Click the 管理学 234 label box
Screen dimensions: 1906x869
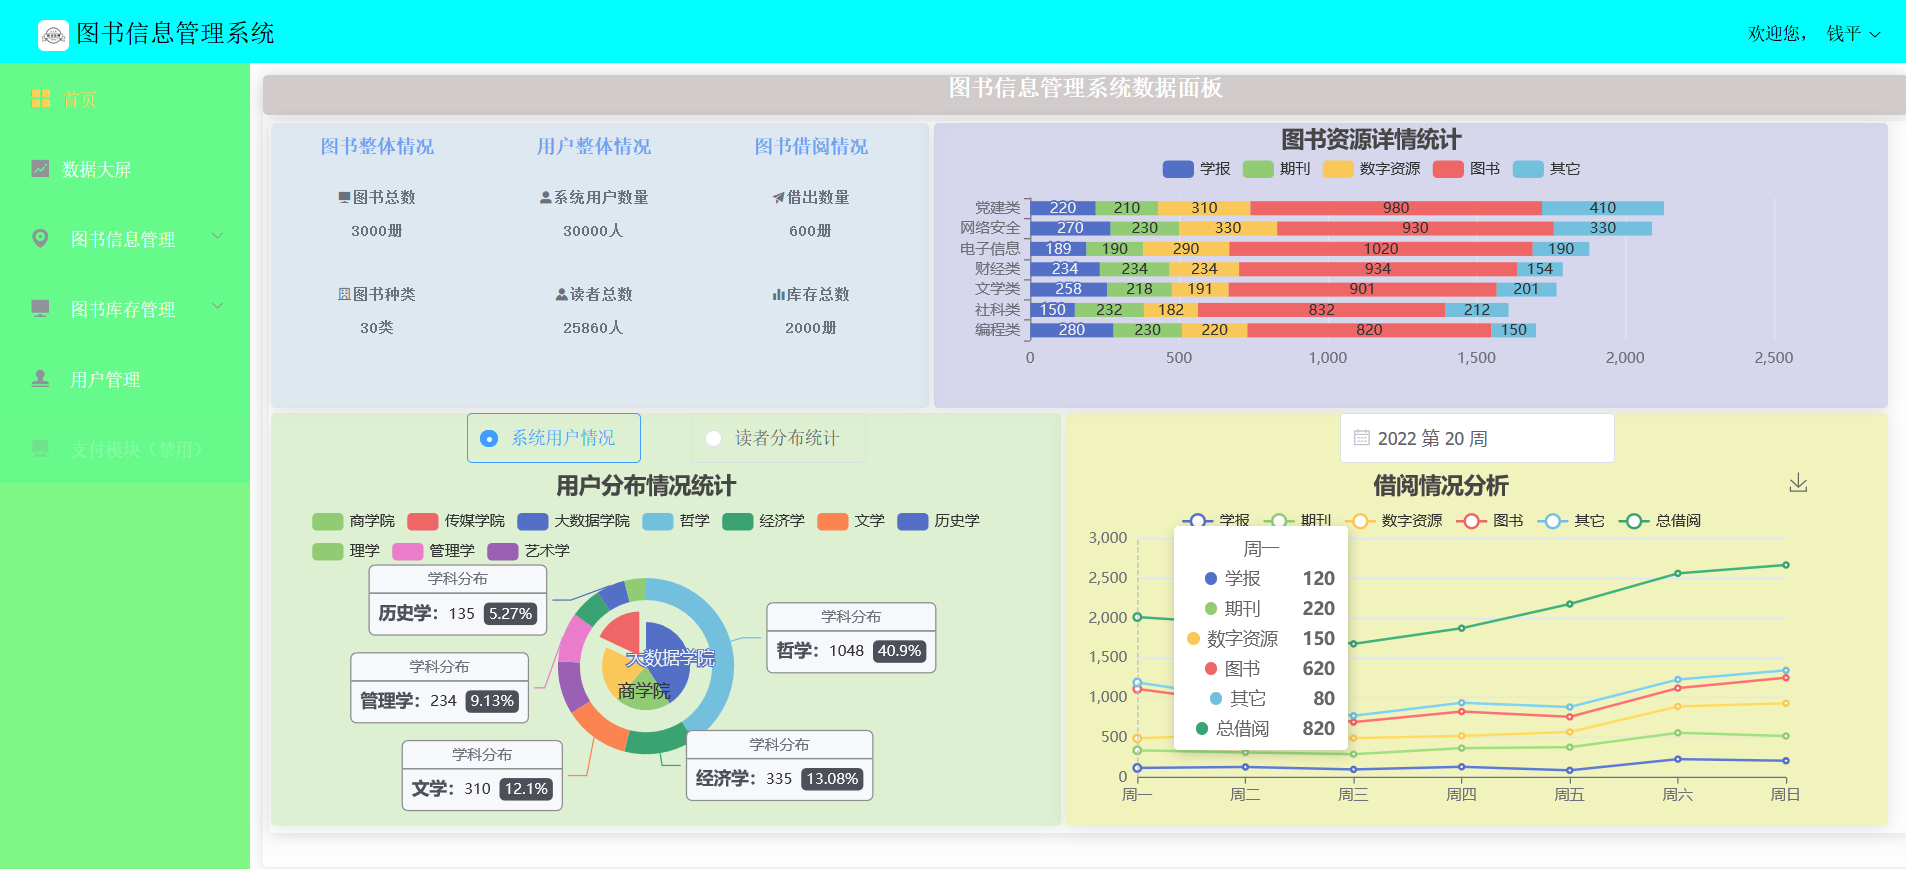tap(440, 688)
